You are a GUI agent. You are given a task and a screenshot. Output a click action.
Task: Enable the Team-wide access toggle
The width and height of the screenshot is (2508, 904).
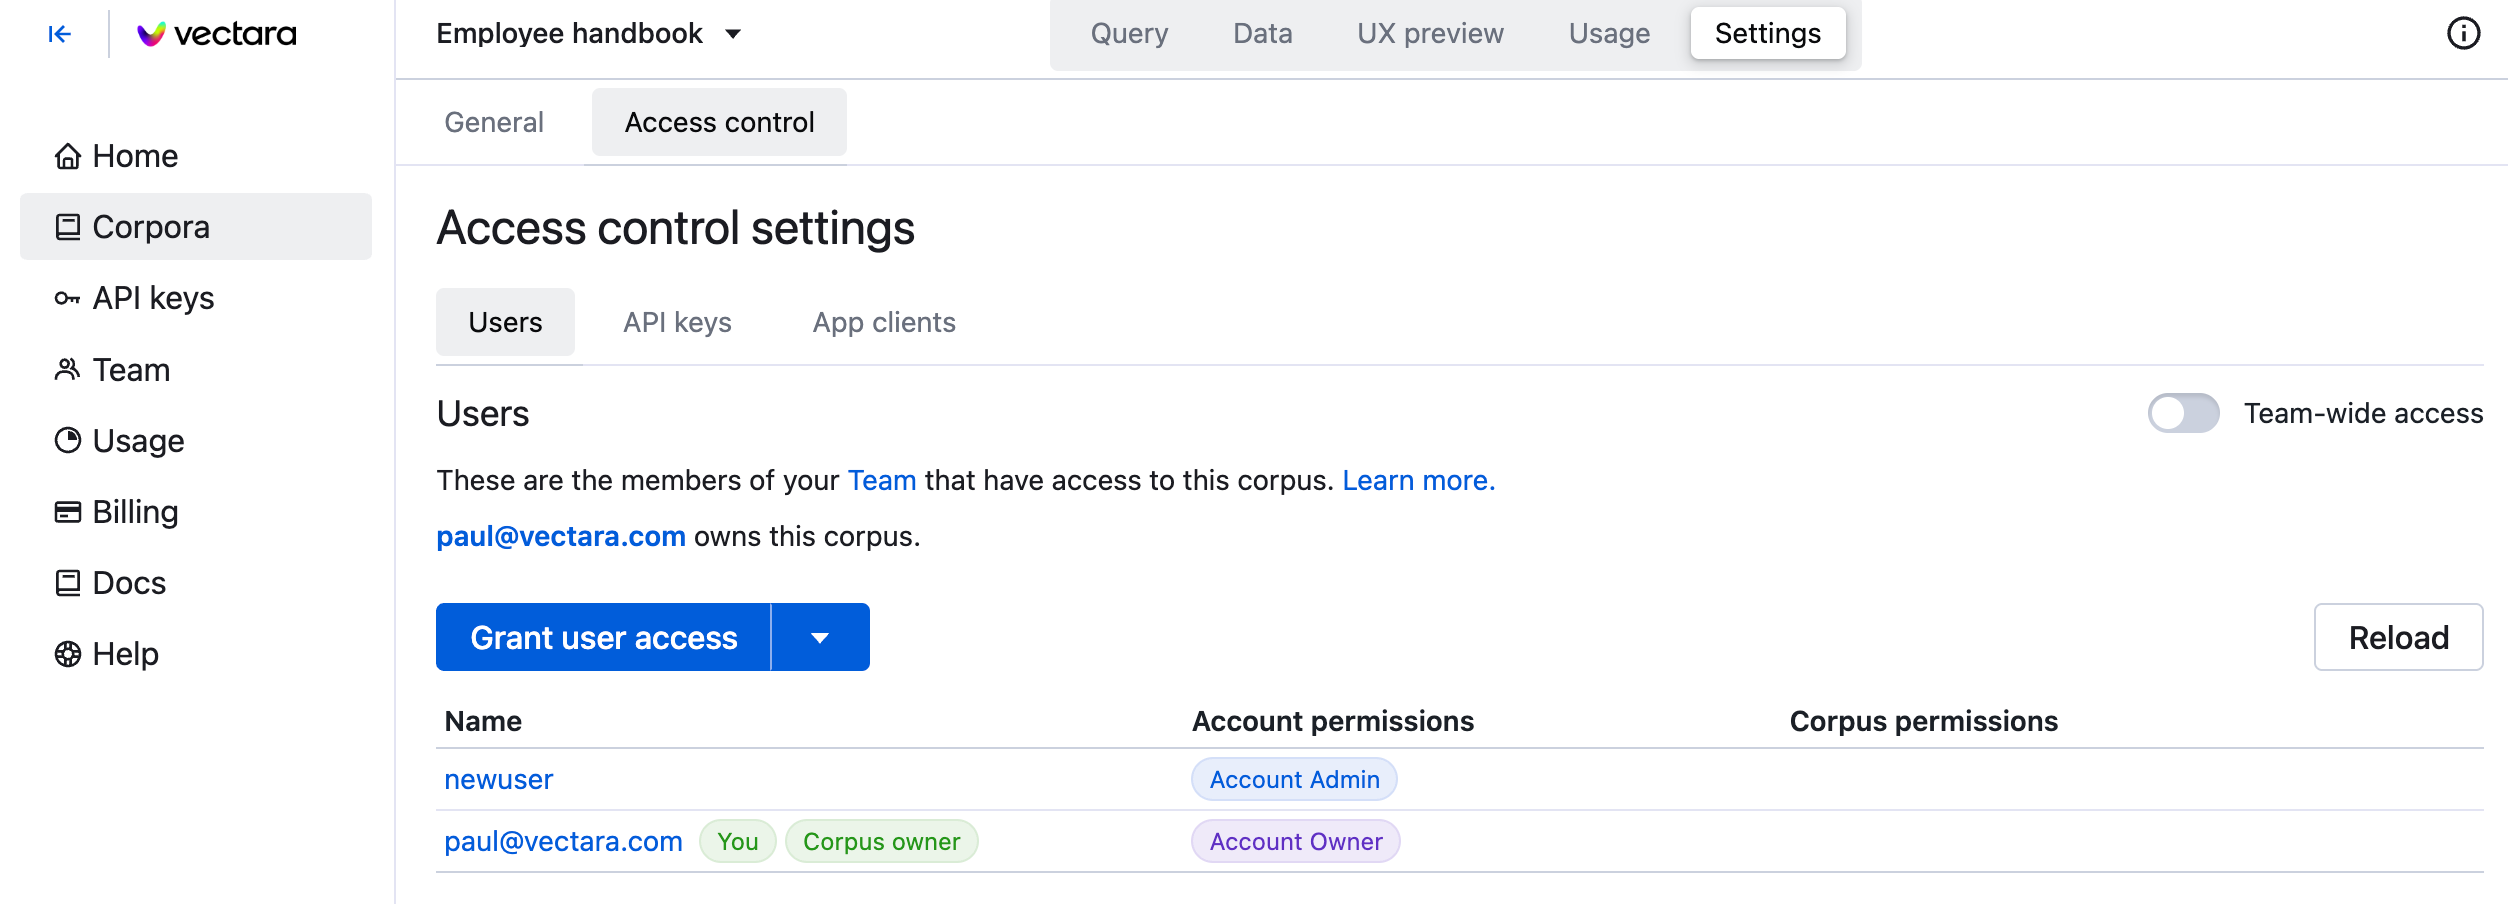[2183, 413]
